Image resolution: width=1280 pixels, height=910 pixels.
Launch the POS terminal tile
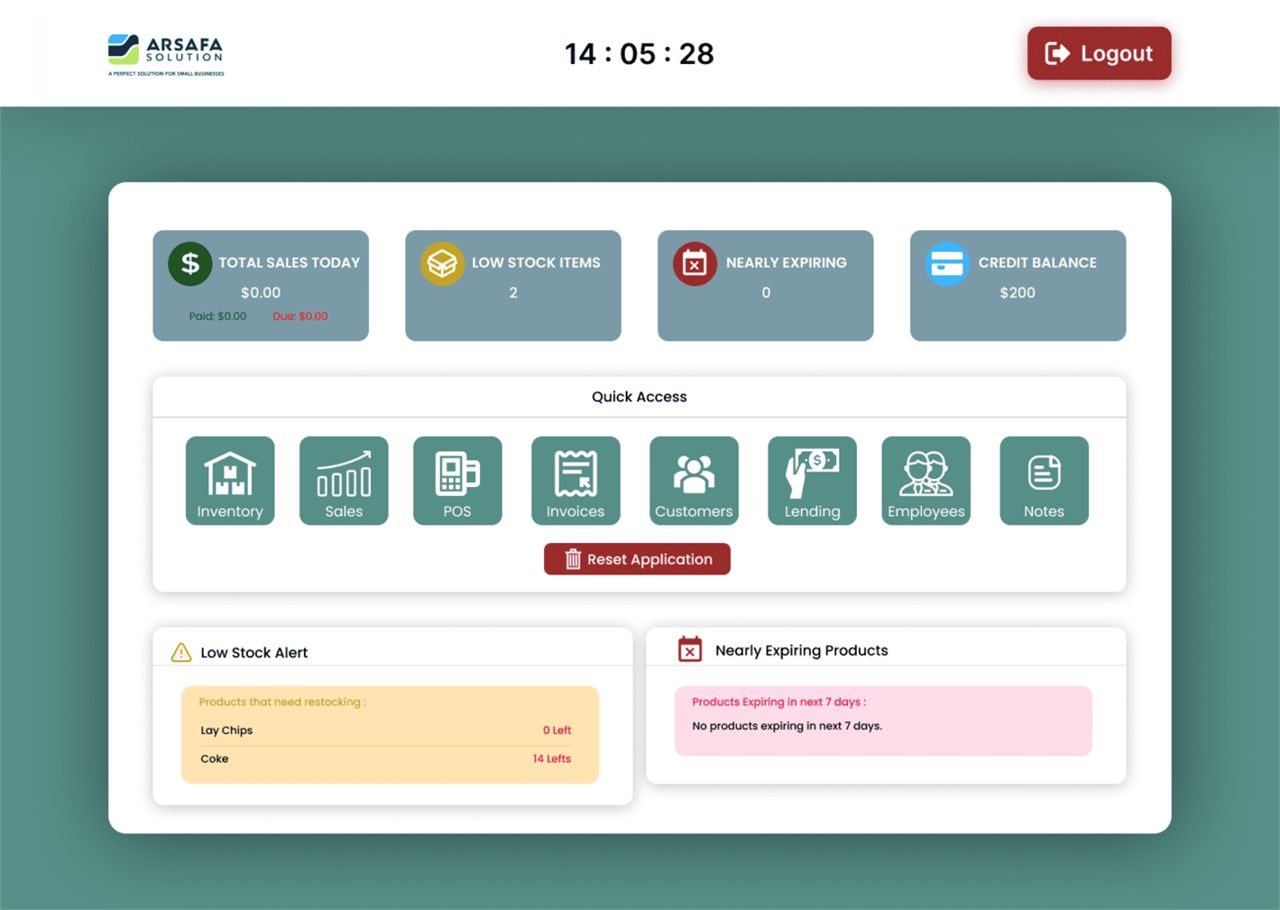point(458,481)
